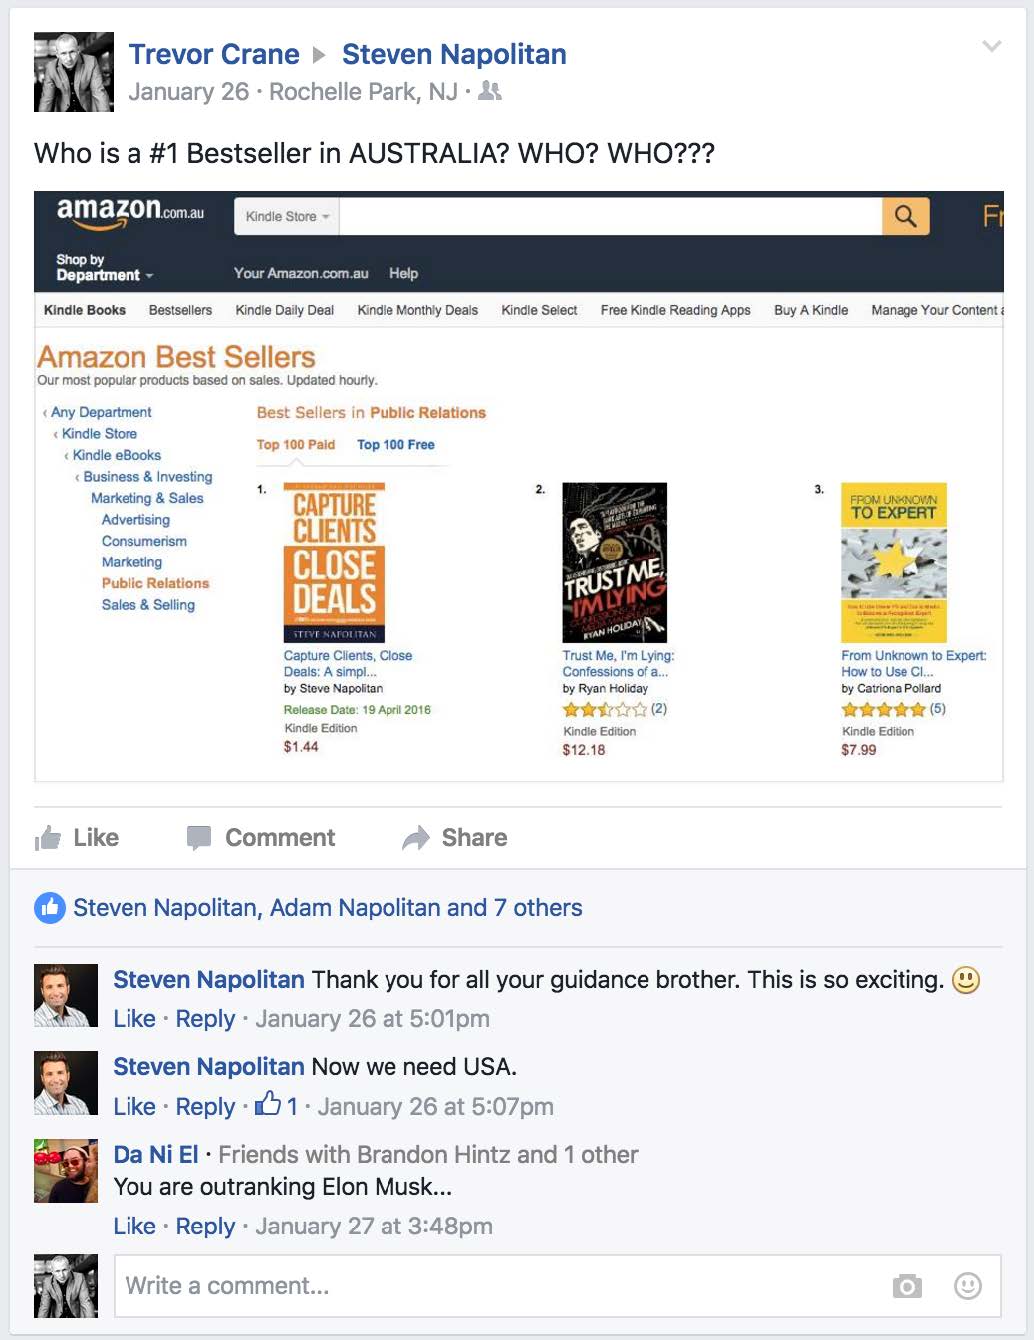Open the post options chevron menu
The image size is (1034, 1340).
click(x=991, y=46)
